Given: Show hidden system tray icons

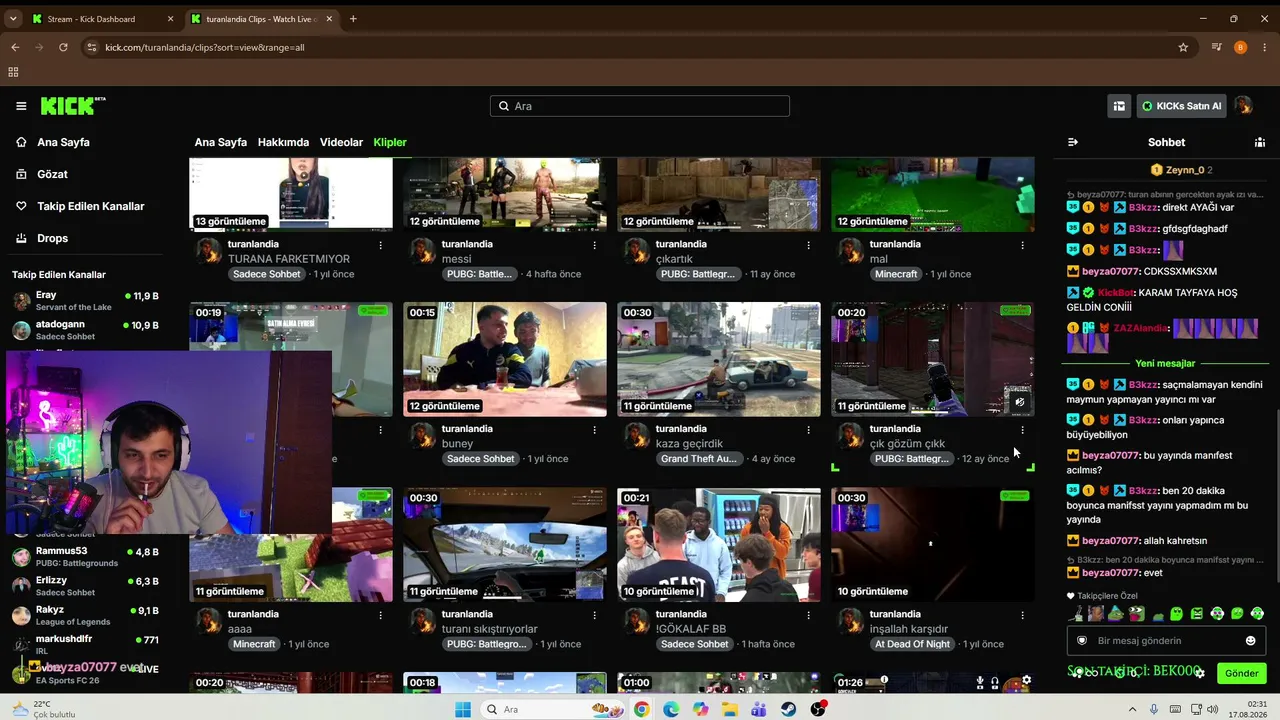Looking at the screenshot, I should [1133, 709].
